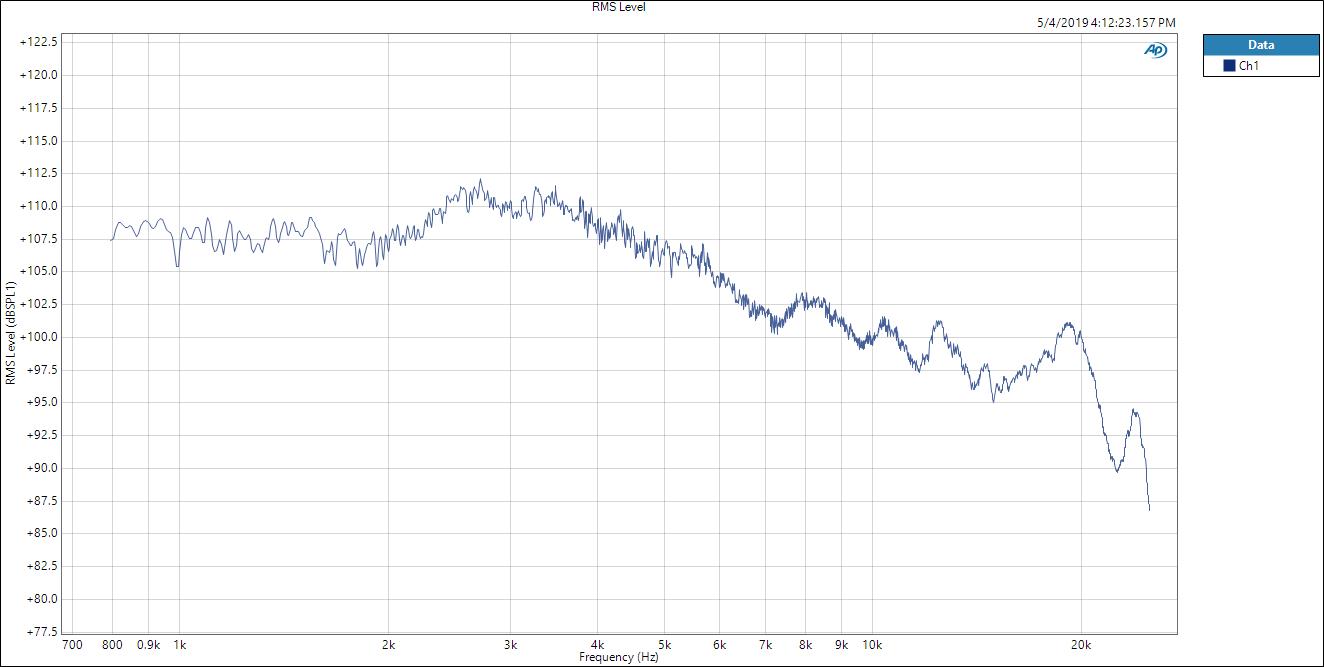Click the +97.5 y-axis tick label
This screenshot has height=667, width=1324.
[42, 370]
